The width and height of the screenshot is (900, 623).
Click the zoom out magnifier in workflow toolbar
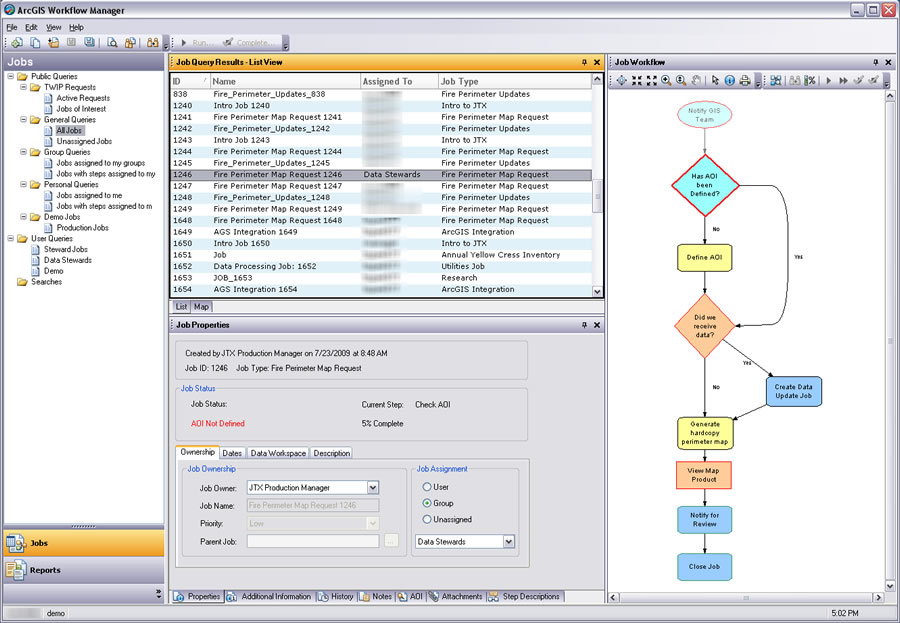[x=681, y=81]
